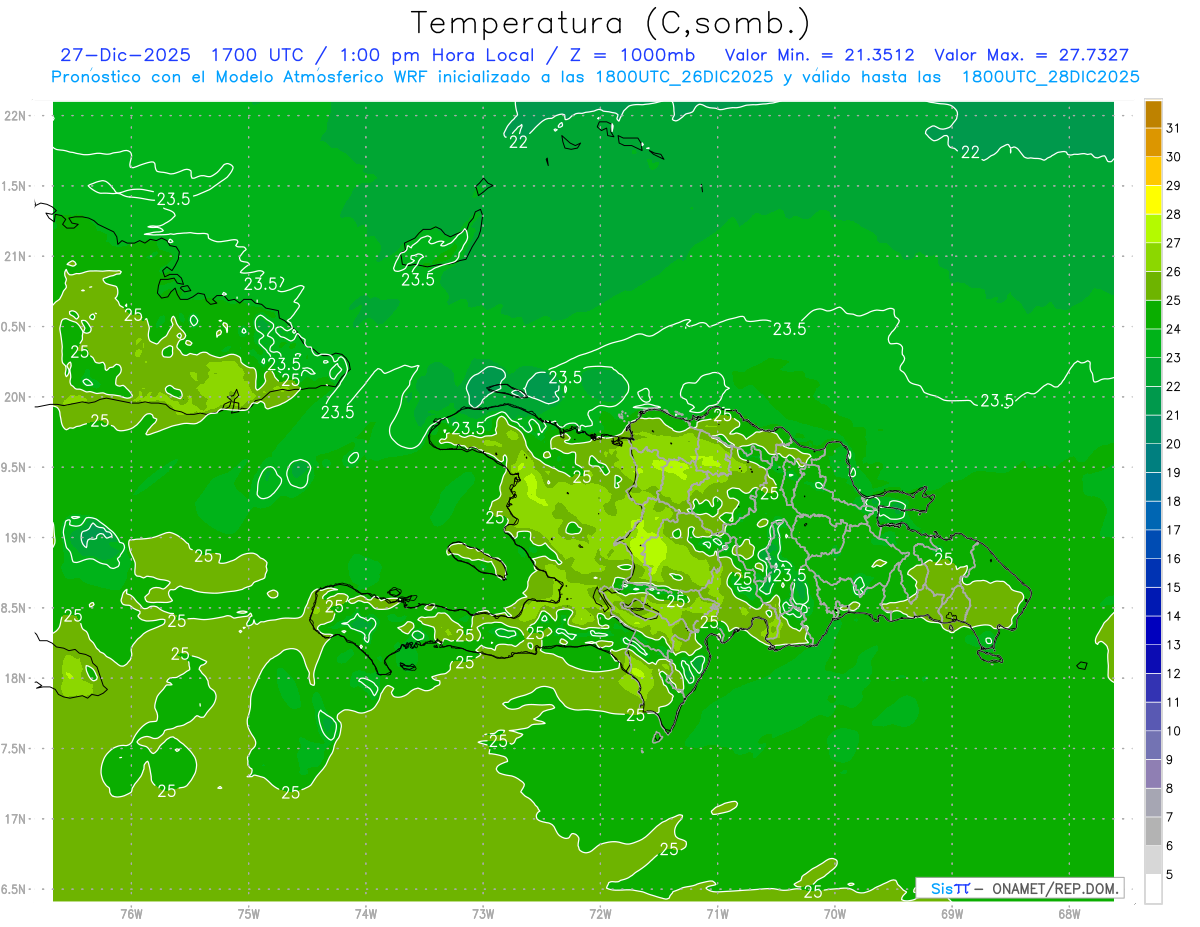The height and width of the screenshot is (927, 1200).
Task: Click the "Temperatura (C,somb.)" map title
Action: pos(610,23)
